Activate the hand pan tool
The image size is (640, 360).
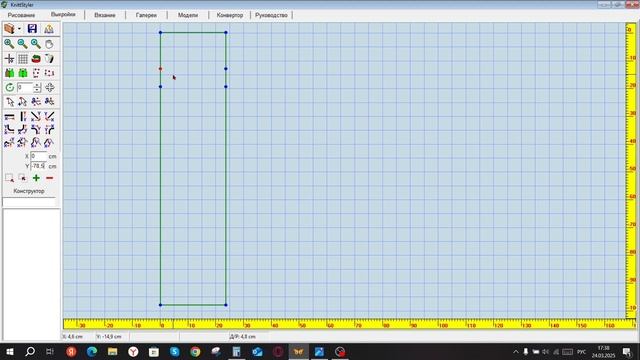49,44
